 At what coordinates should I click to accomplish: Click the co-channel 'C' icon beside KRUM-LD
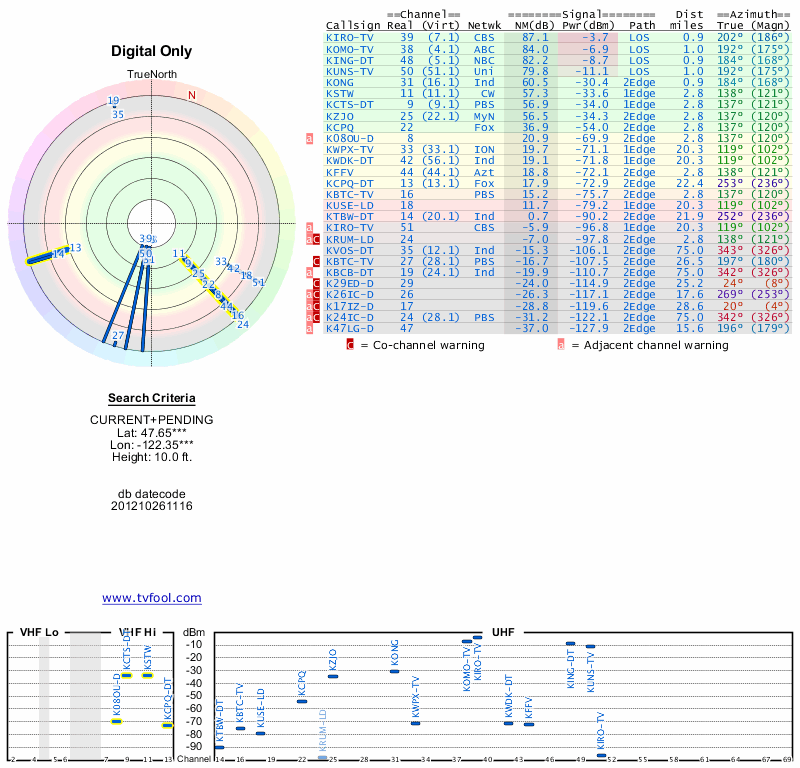(316, 239)
